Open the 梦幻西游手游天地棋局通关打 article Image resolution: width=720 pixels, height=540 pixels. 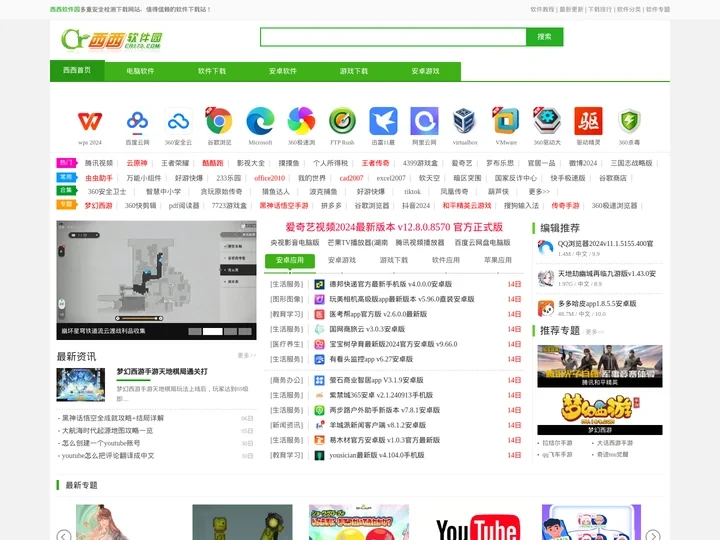tap(162, 371)
